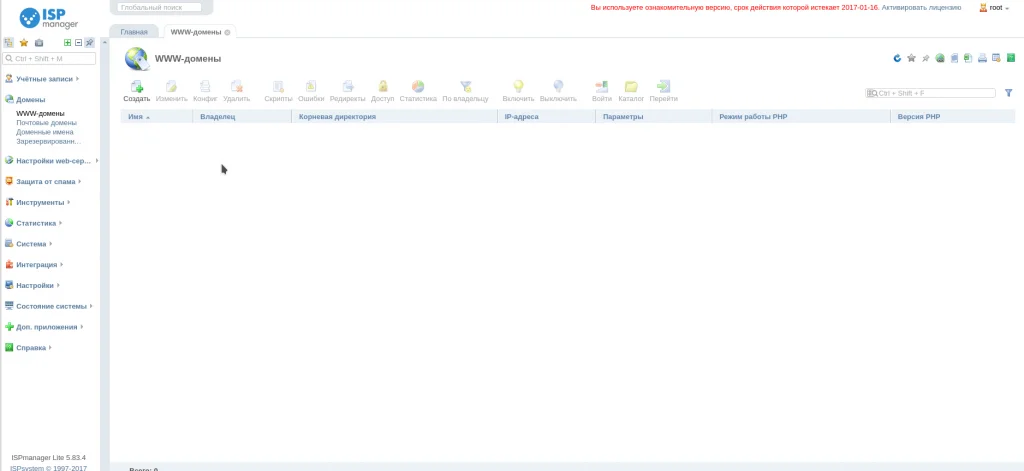Click the blue document export icon in page header
This screenshot has width=1024, height=471.
(954, 58)
